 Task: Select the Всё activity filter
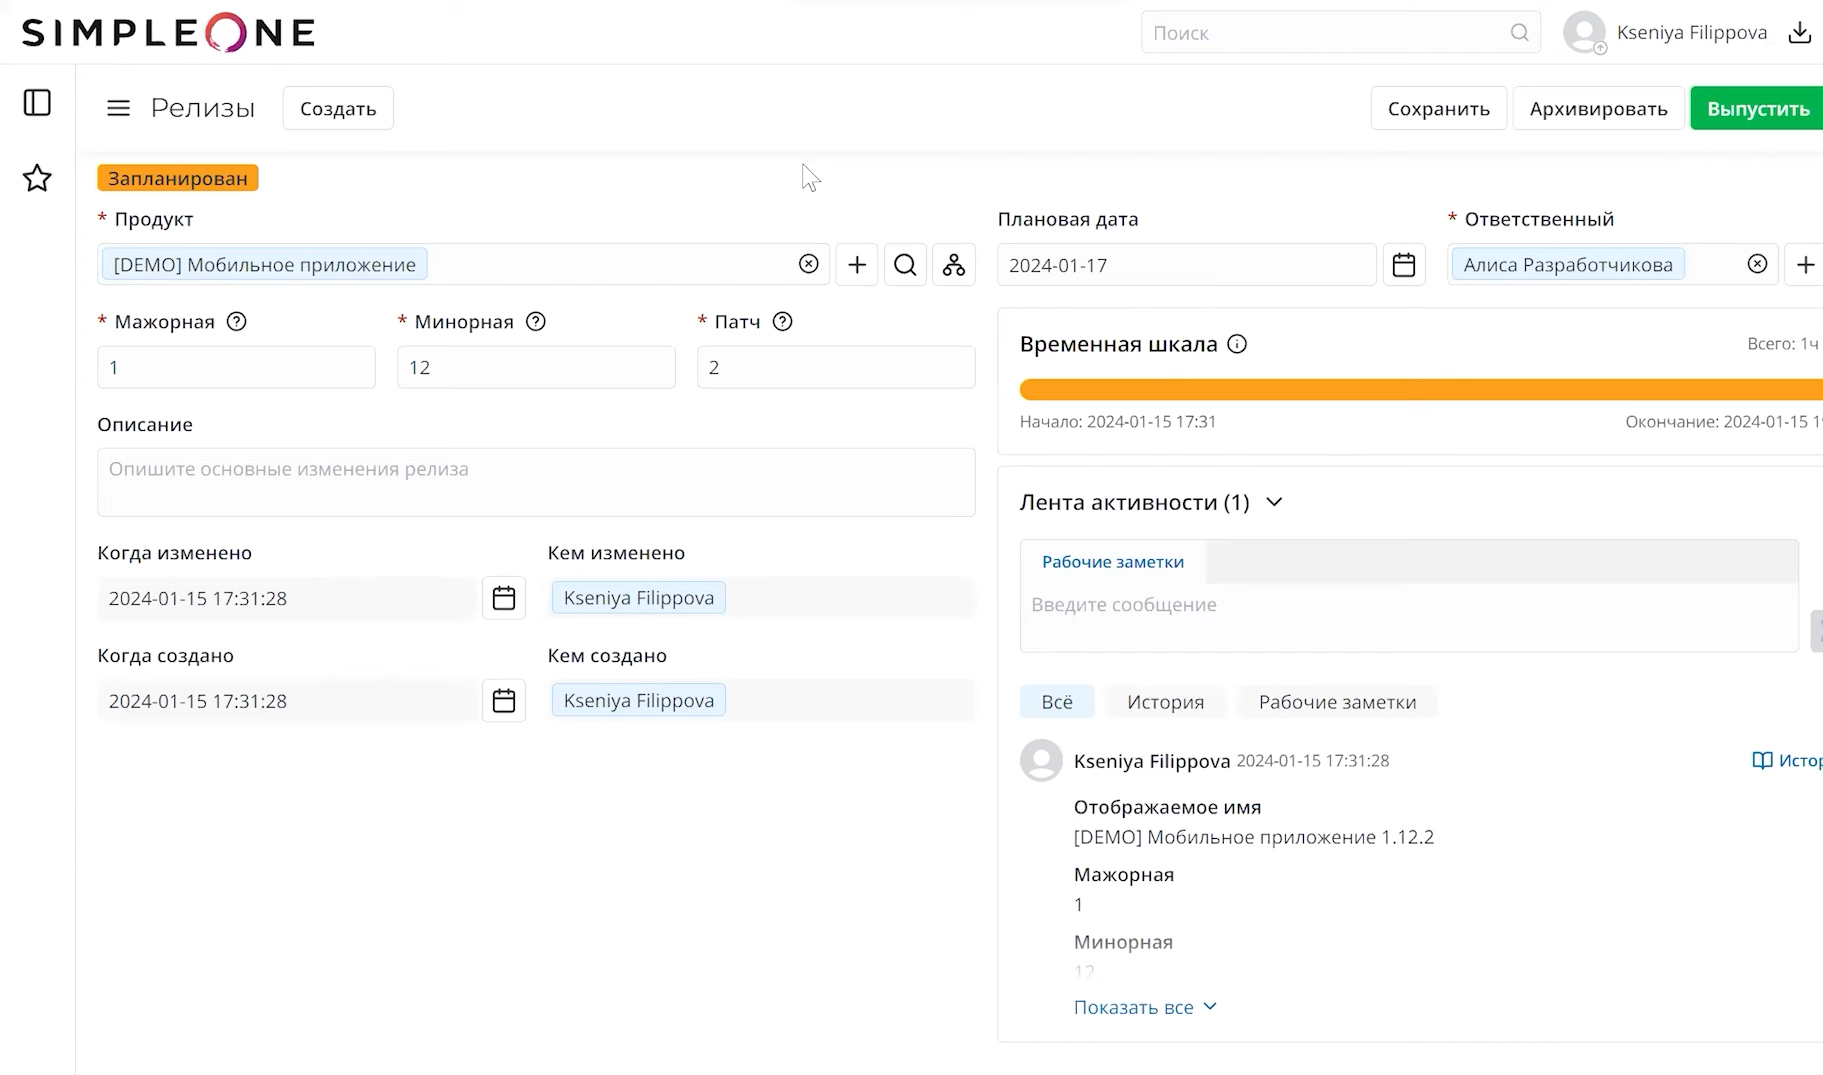1056,701
